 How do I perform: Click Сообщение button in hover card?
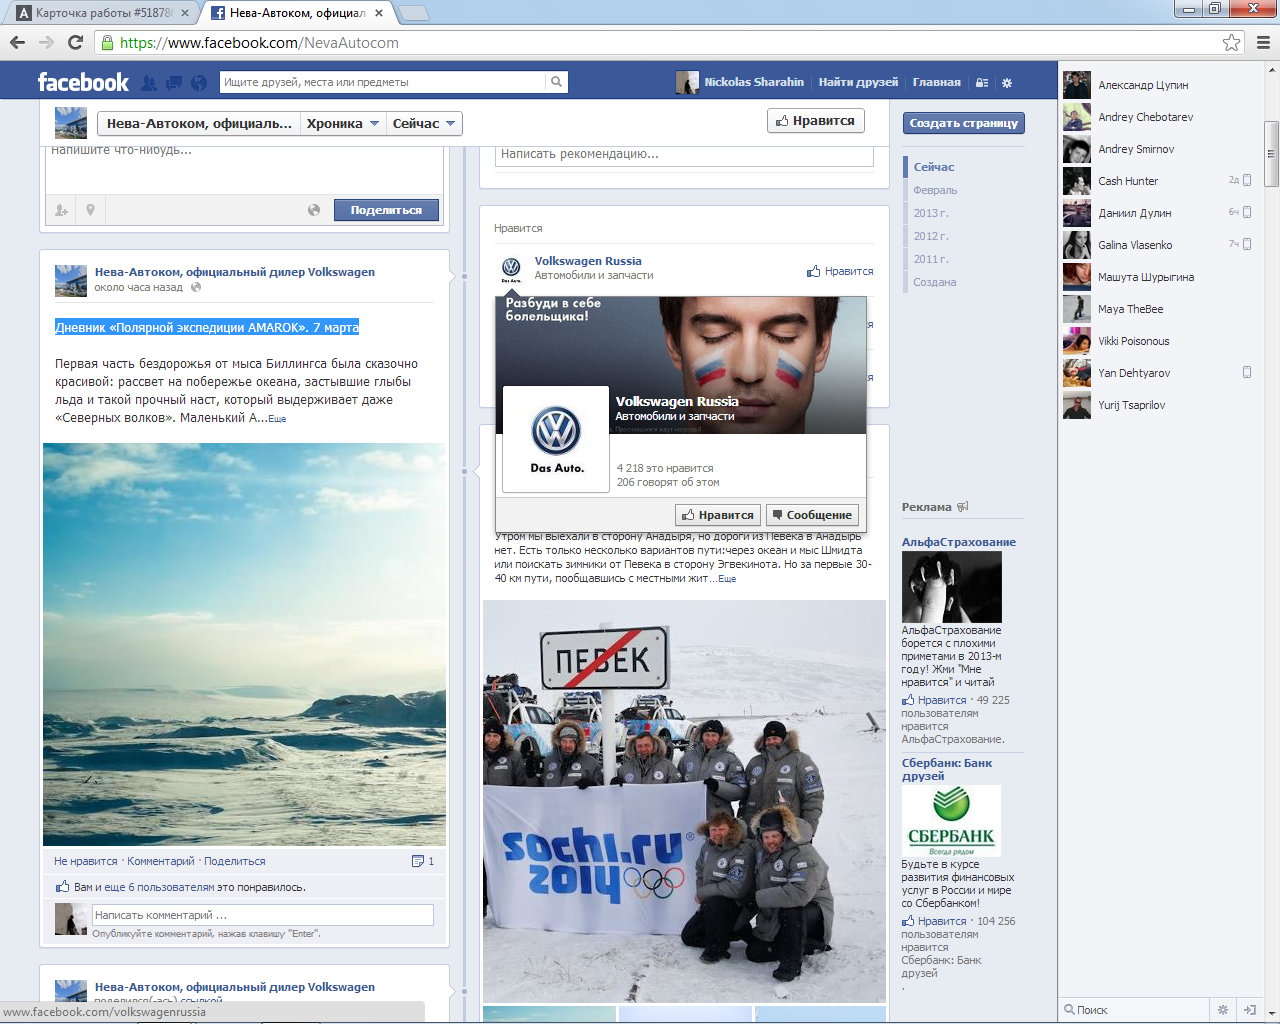[x=812, y=515]
